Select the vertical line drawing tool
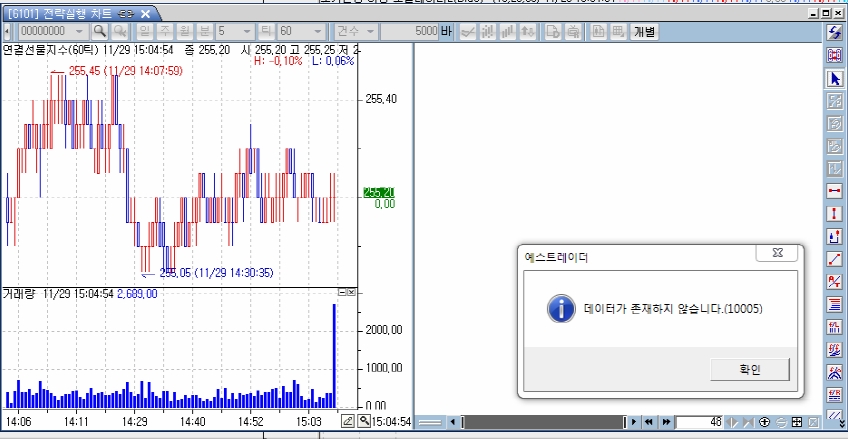 834,214
